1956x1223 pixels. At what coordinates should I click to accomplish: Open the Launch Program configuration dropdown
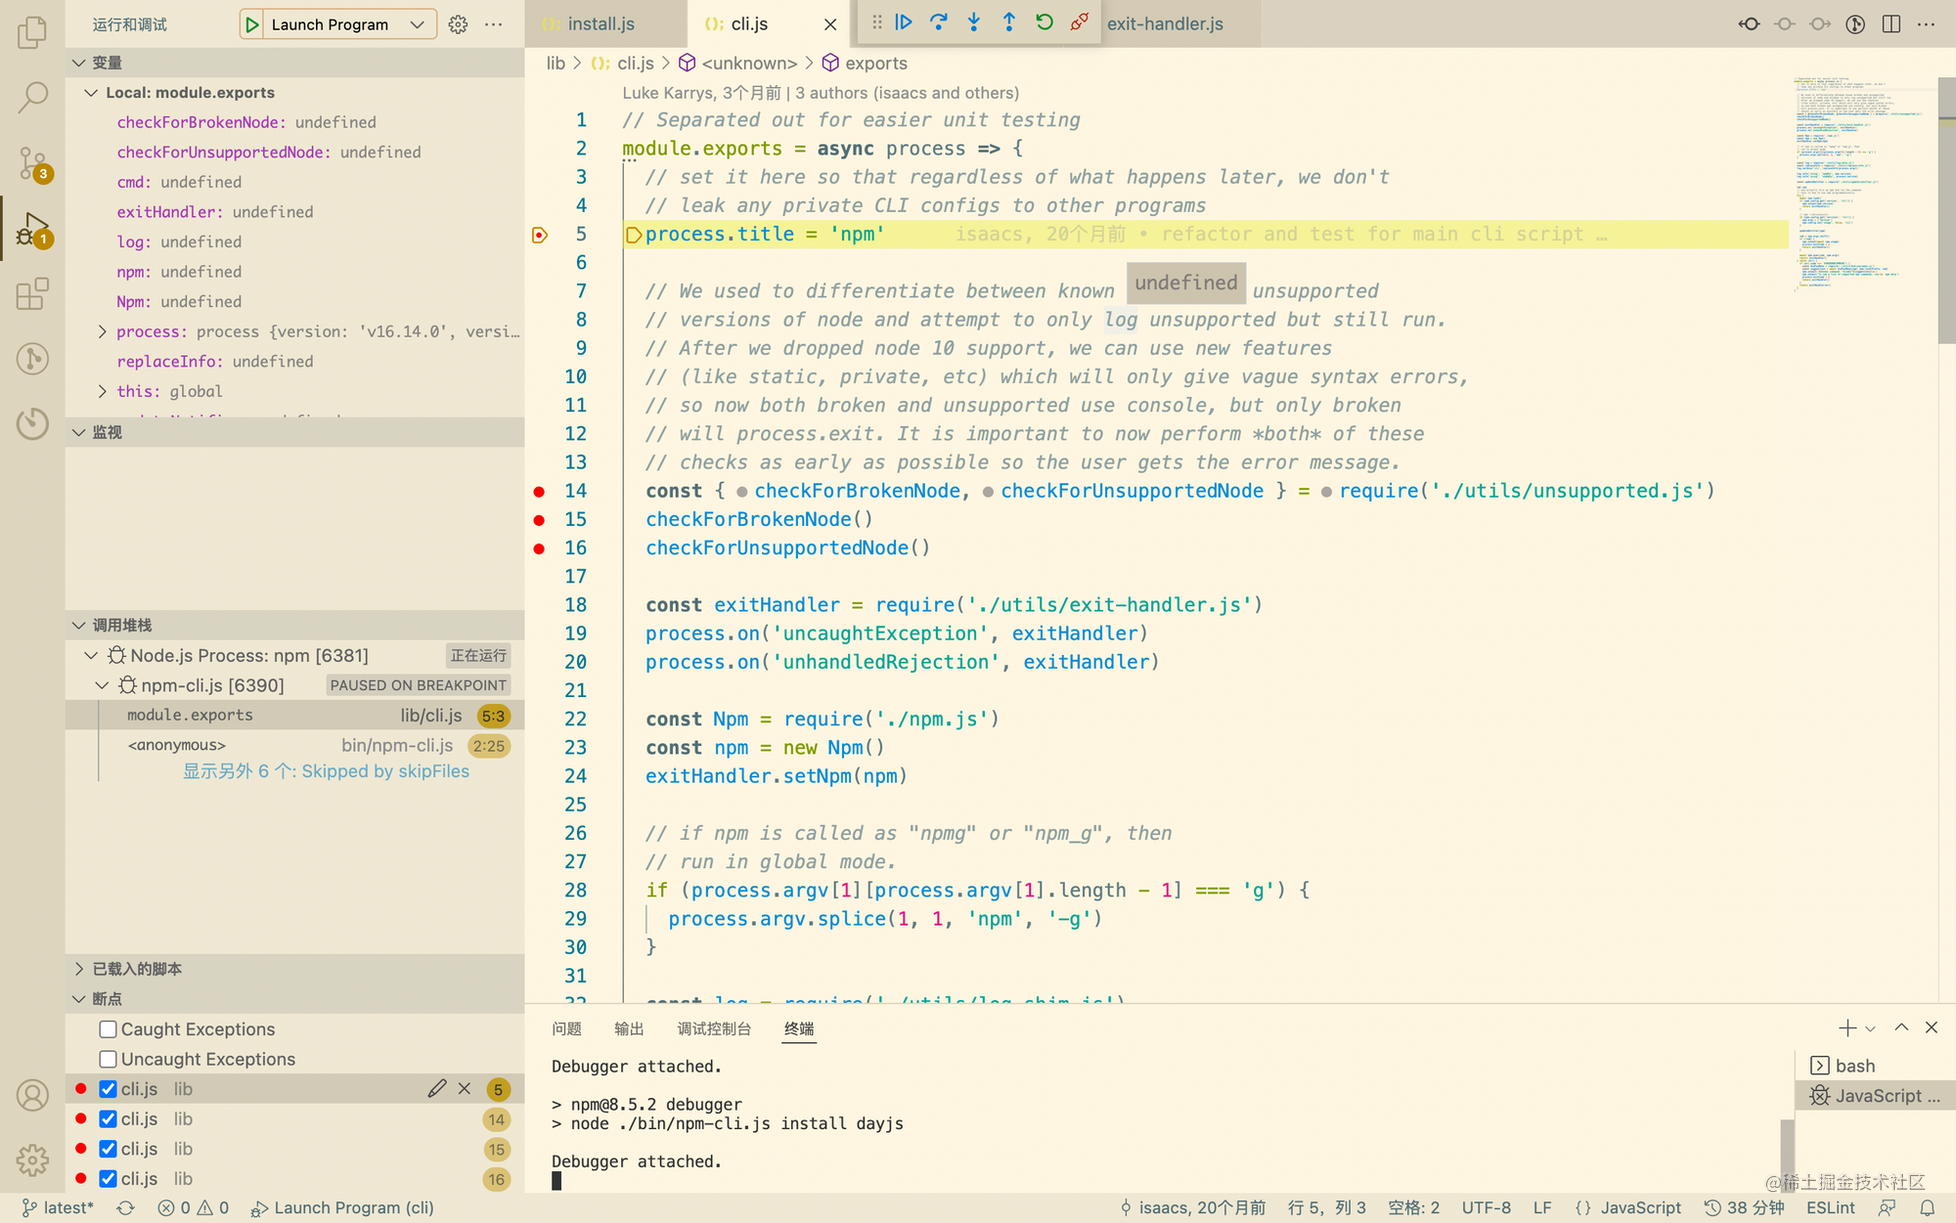[x=348, y=24]
